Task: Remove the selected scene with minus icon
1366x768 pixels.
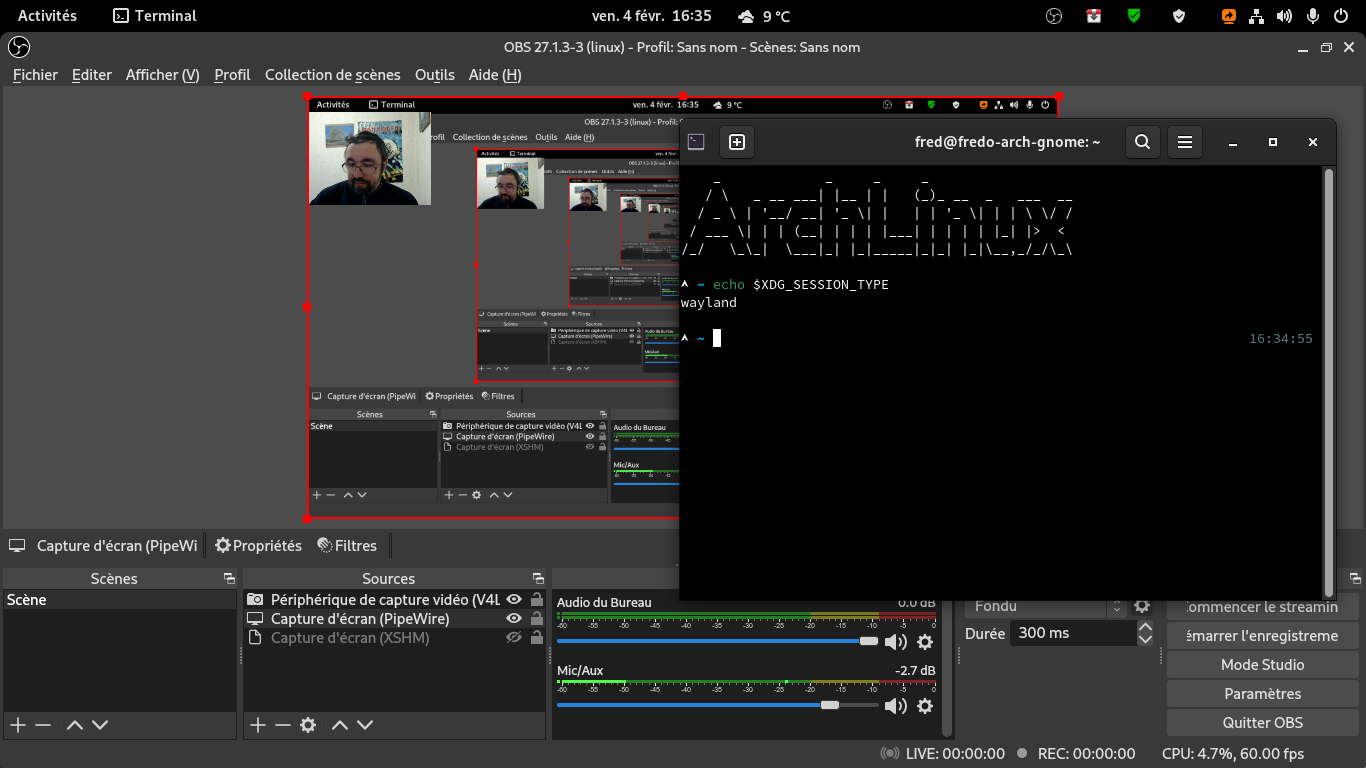Action: pyautogui.click(x=43, y=725)
